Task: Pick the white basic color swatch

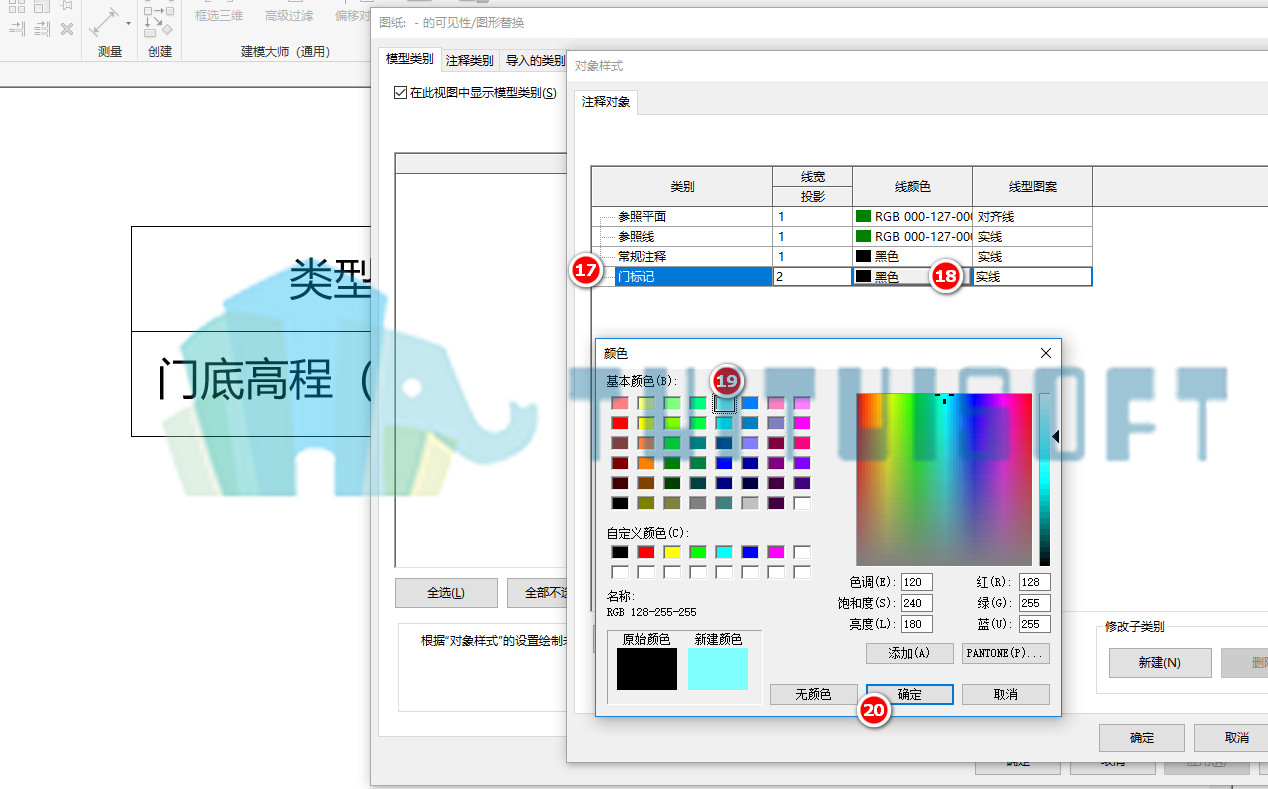Action: click(802, 503)
